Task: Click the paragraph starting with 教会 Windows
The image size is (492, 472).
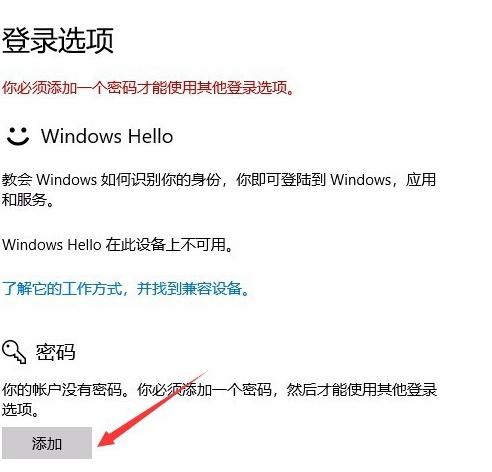Action: tap(219, 190)
